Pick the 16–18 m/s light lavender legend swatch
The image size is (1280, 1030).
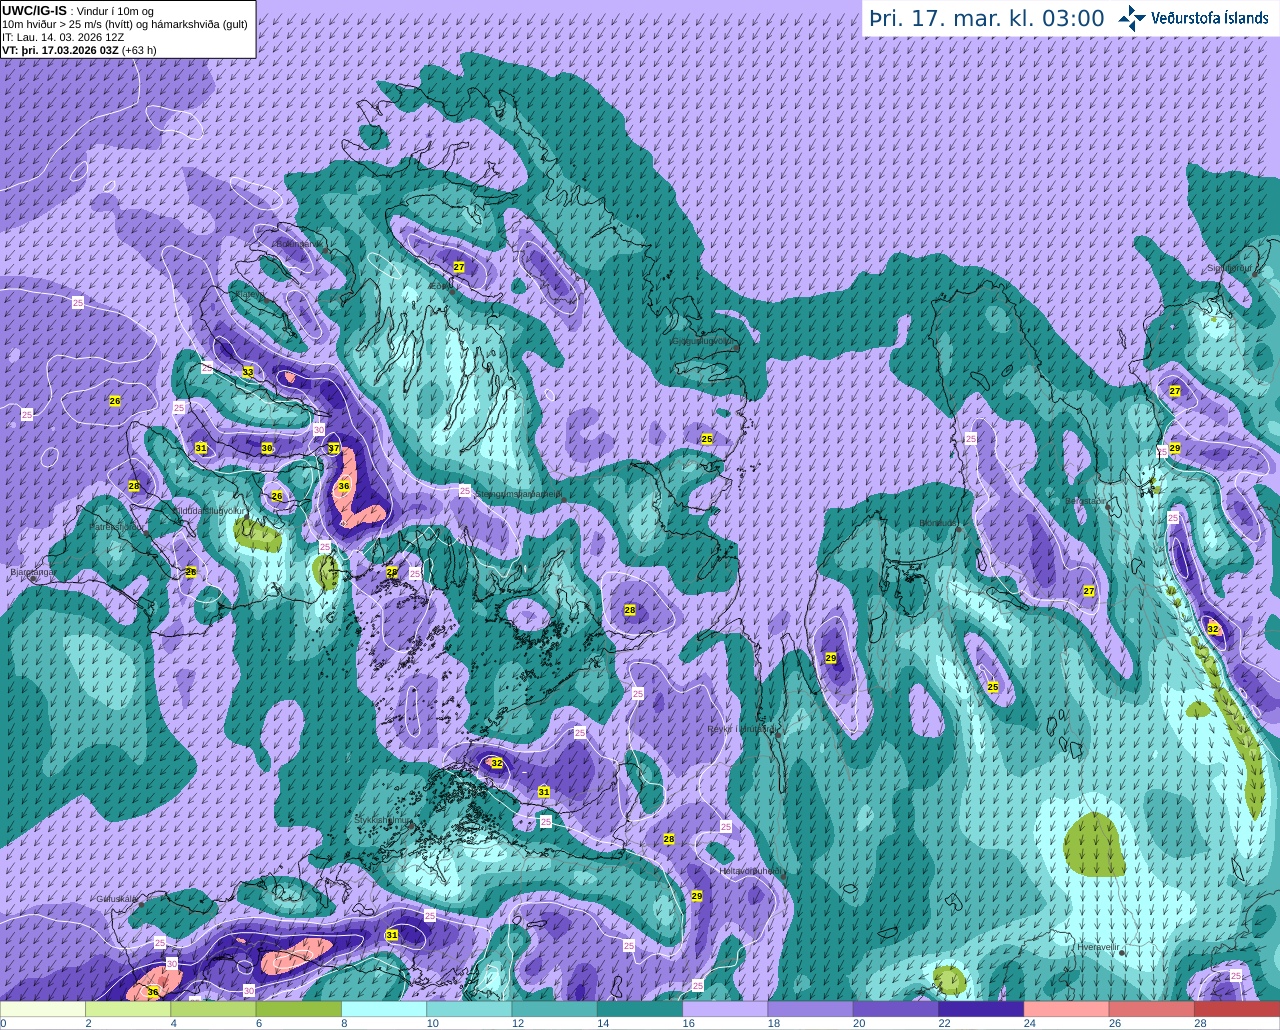coord(725,1009)
